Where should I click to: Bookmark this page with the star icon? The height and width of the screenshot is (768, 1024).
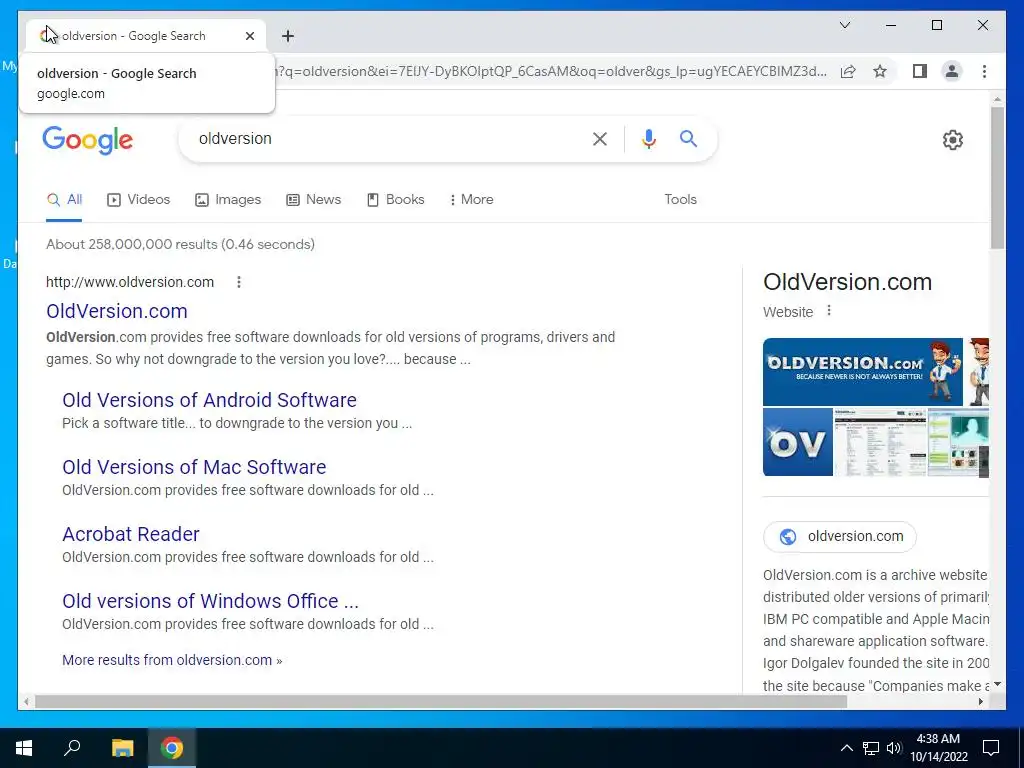(x=880, y=71)
